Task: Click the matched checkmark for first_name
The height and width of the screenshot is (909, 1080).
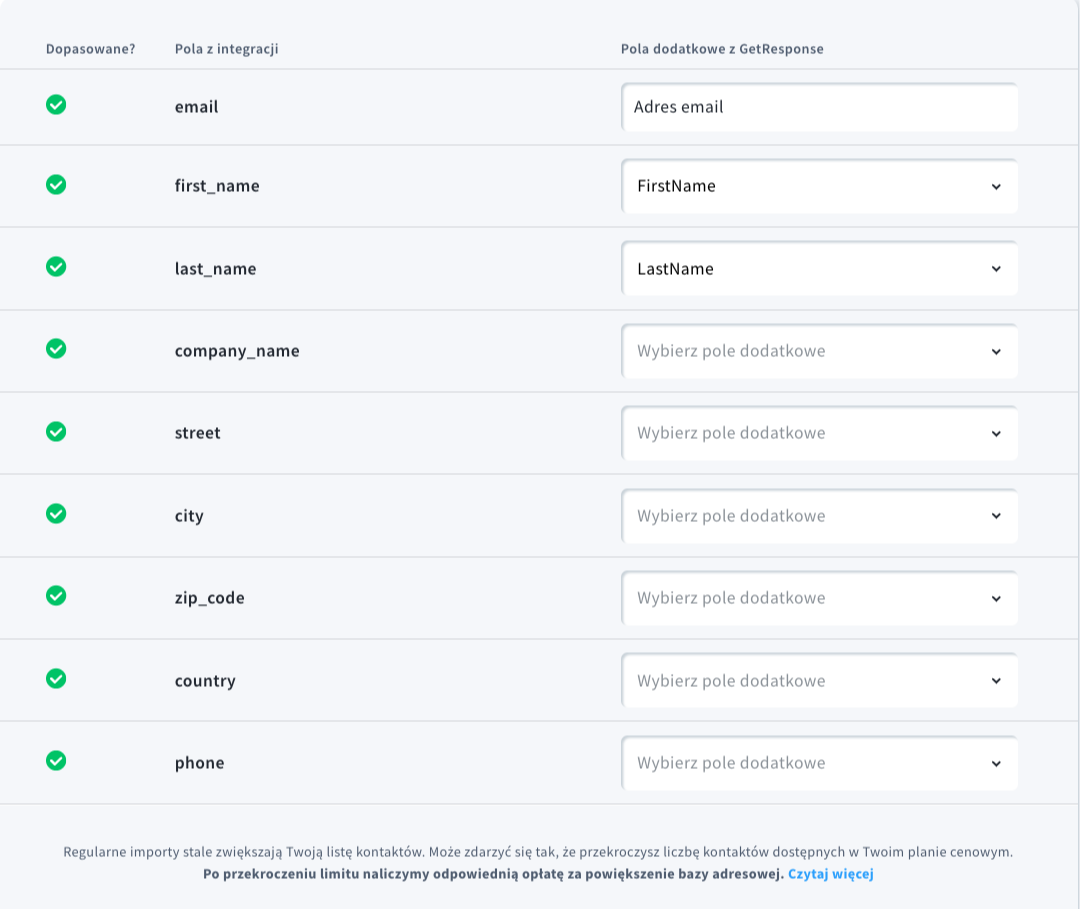Action: point(56,185)
